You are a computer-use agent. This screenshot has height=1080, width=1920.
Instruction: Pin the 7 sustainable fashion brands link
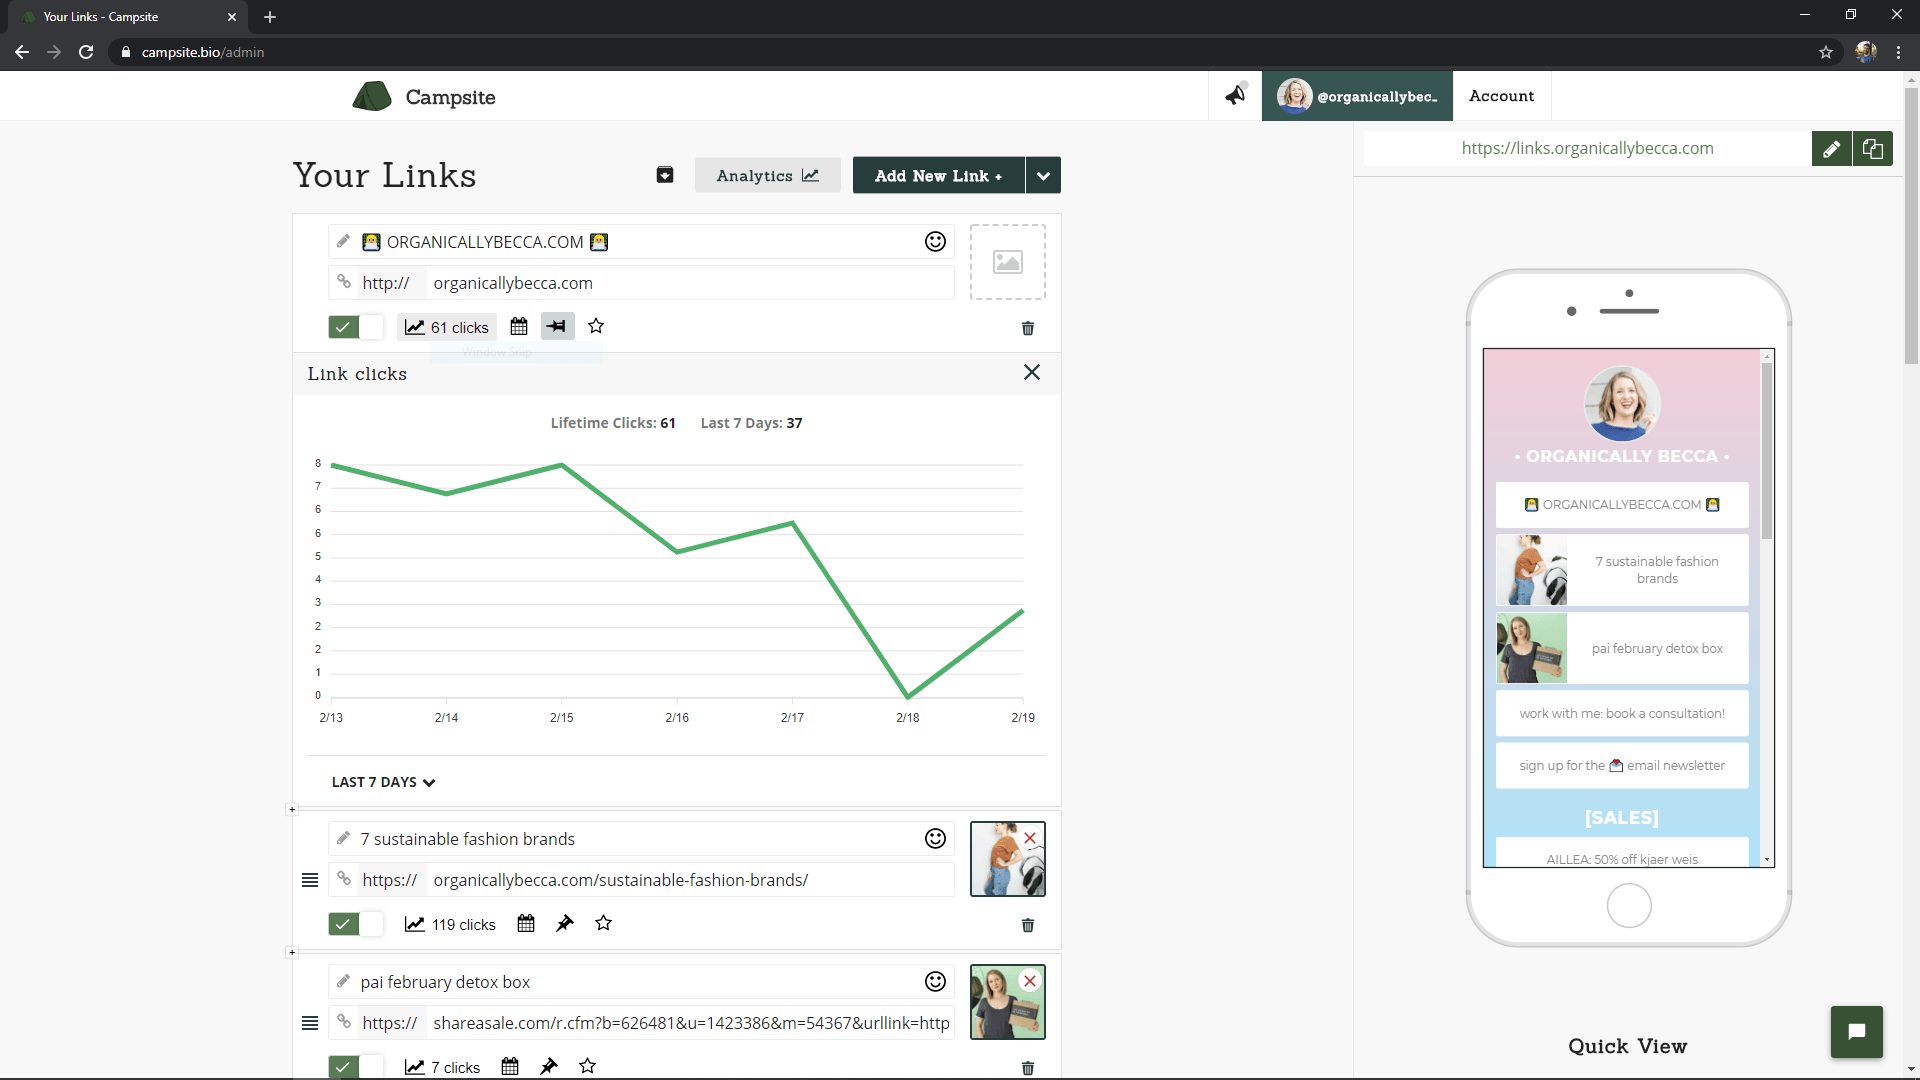(x=565, y=923)
